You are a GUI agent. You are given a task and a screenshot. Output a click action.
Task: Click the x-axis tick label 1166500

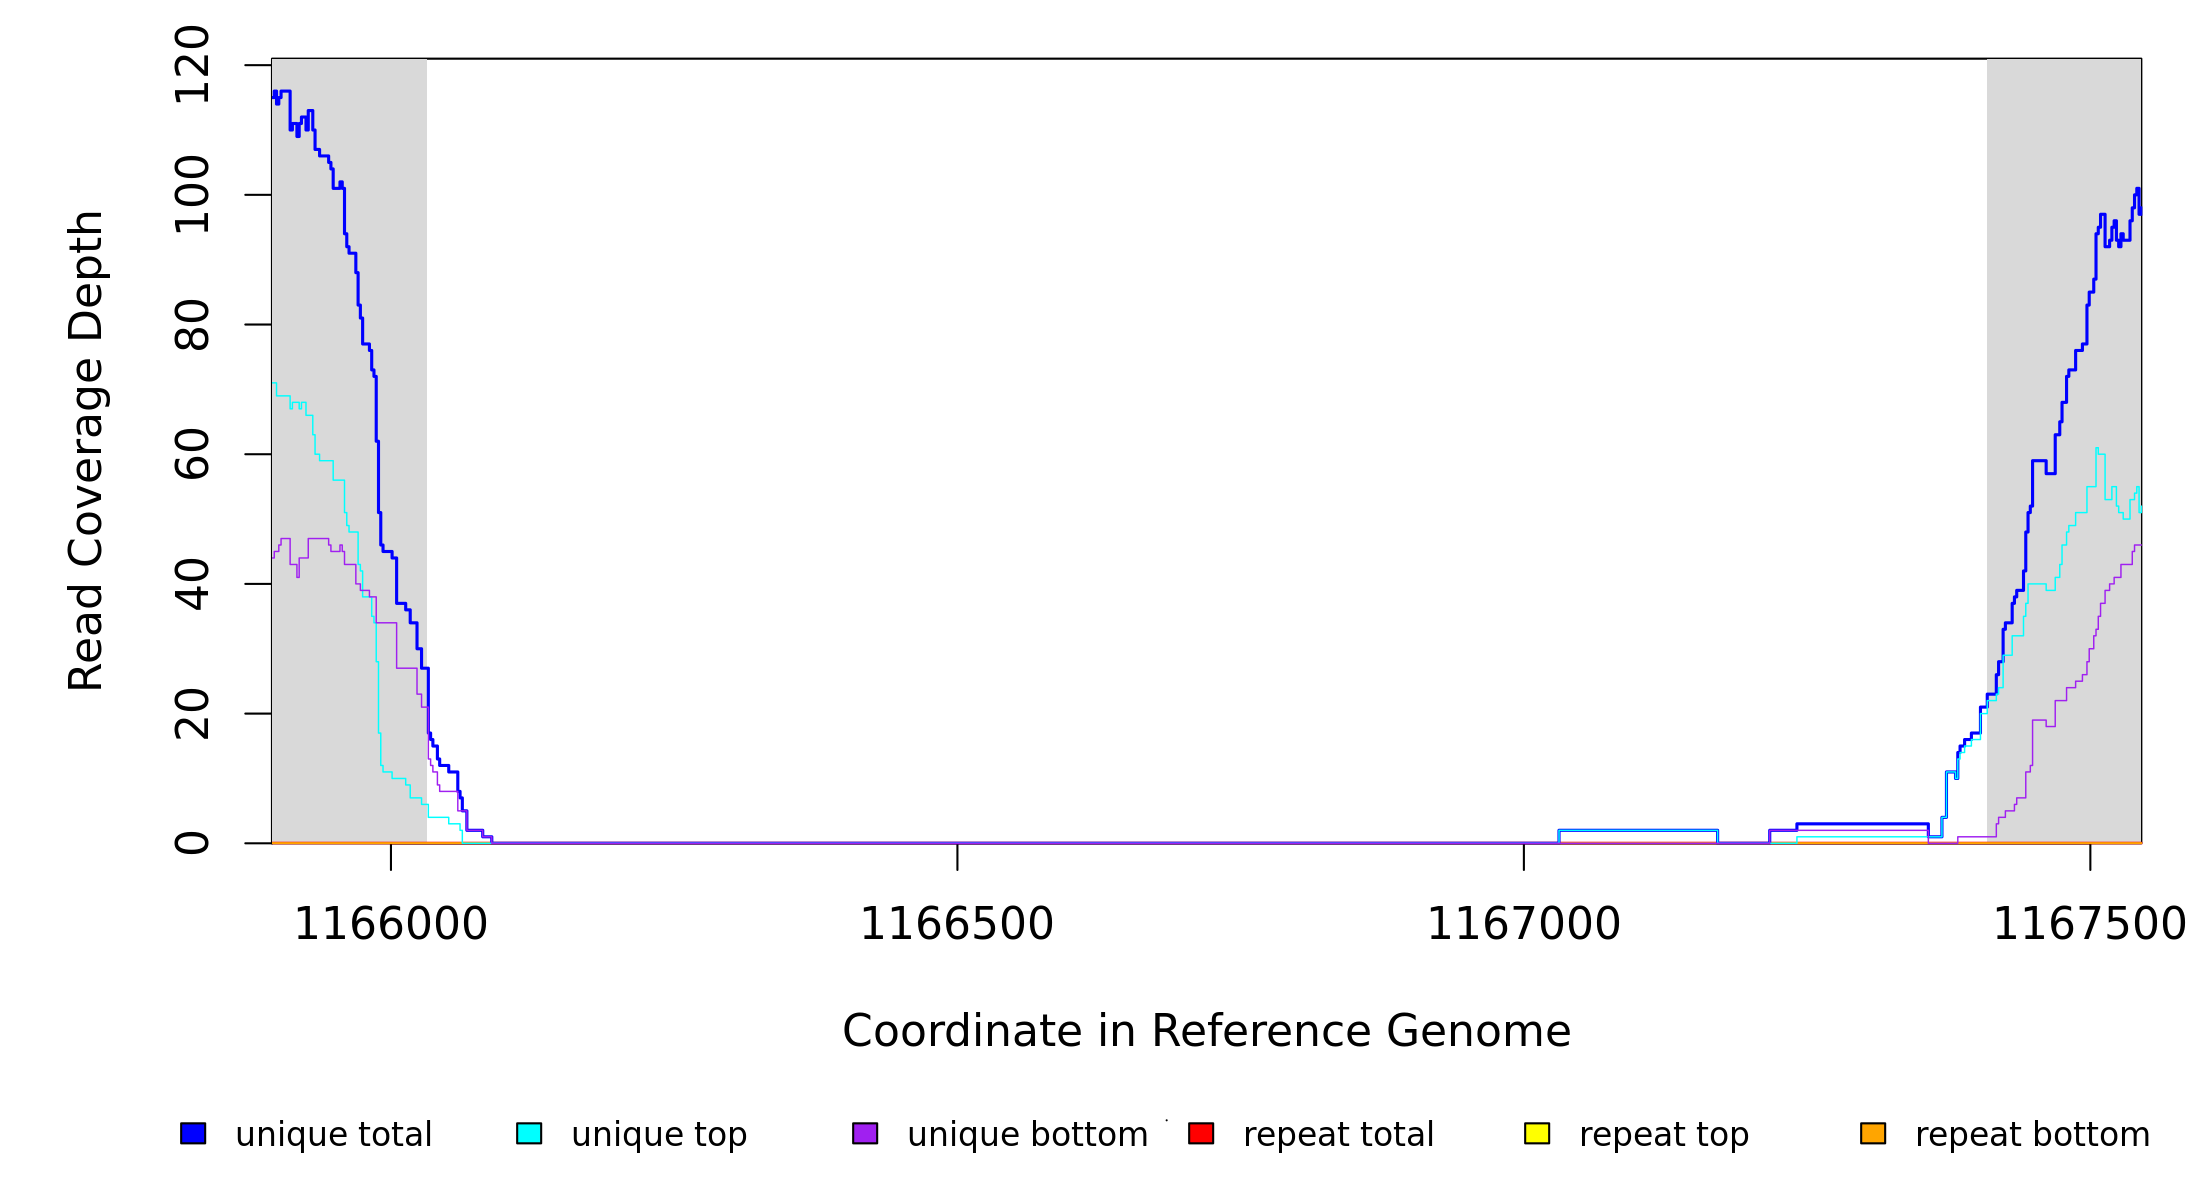[x=957, y=924]
